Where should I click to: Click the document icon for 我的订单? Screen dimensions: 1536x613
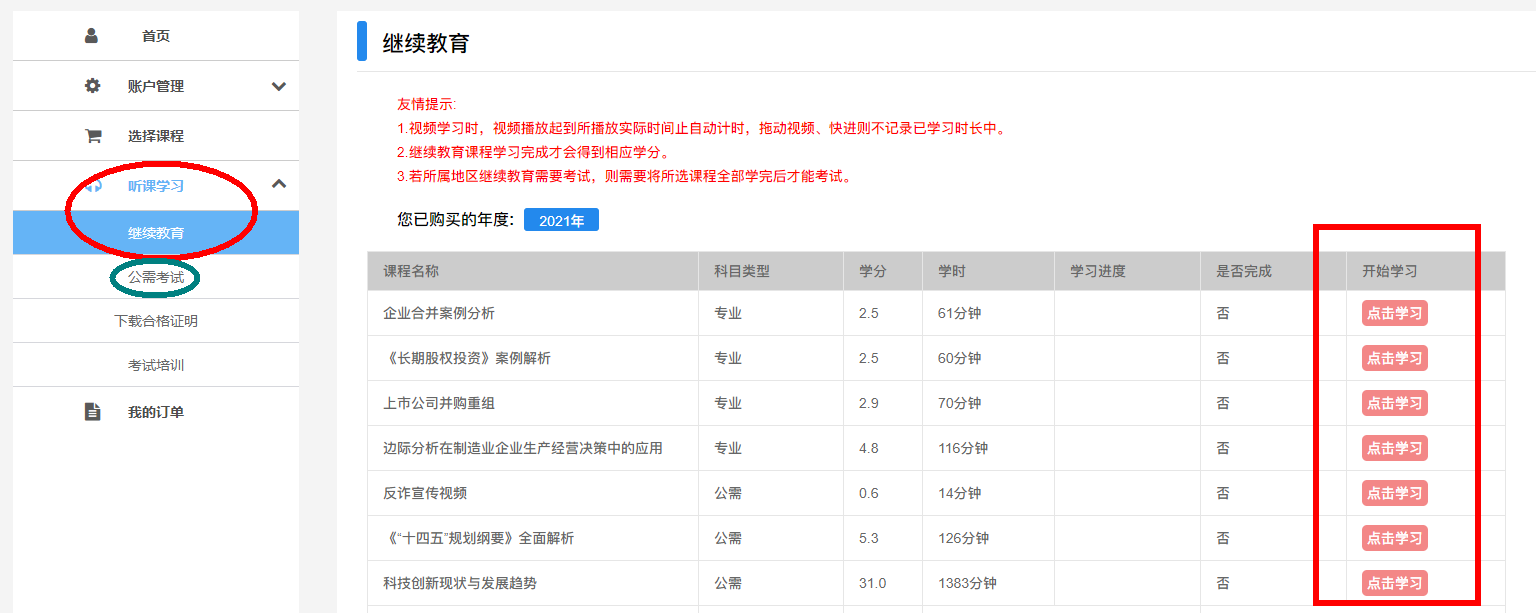pos(92,412)
